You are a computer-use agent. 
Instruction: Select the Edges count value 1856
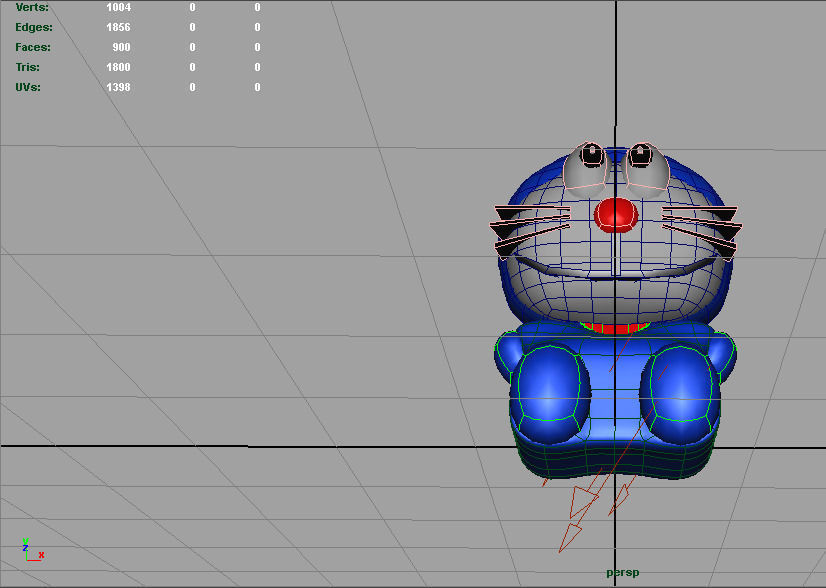pyautogui.click(x=118, y=27)
